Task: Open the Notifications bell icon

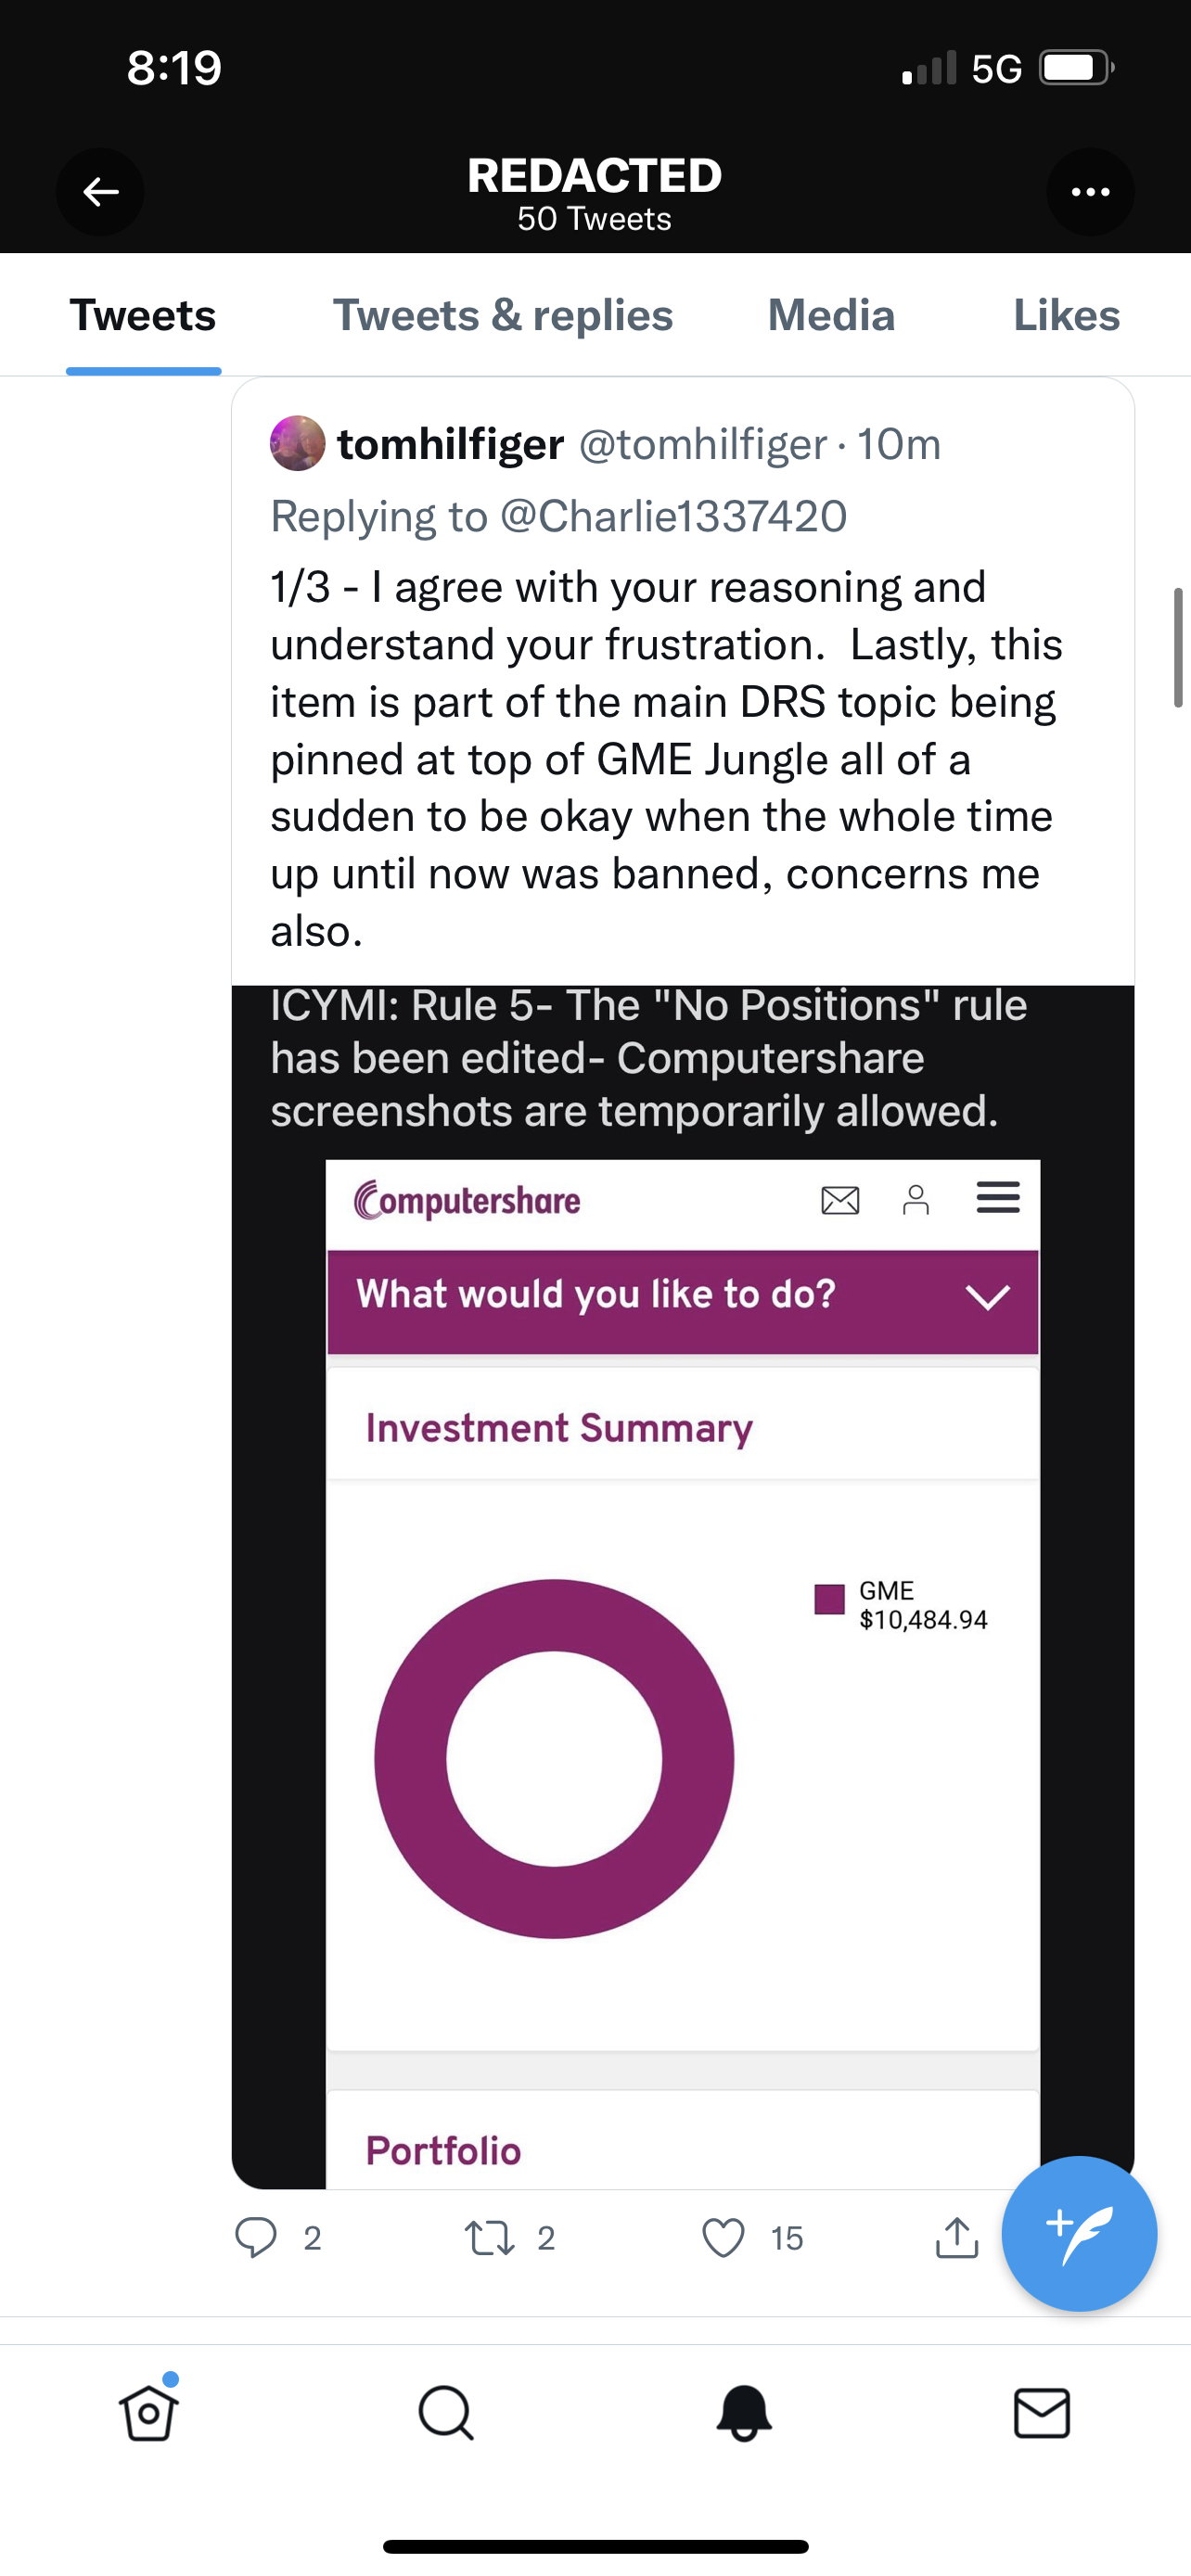Action: 744,2413
